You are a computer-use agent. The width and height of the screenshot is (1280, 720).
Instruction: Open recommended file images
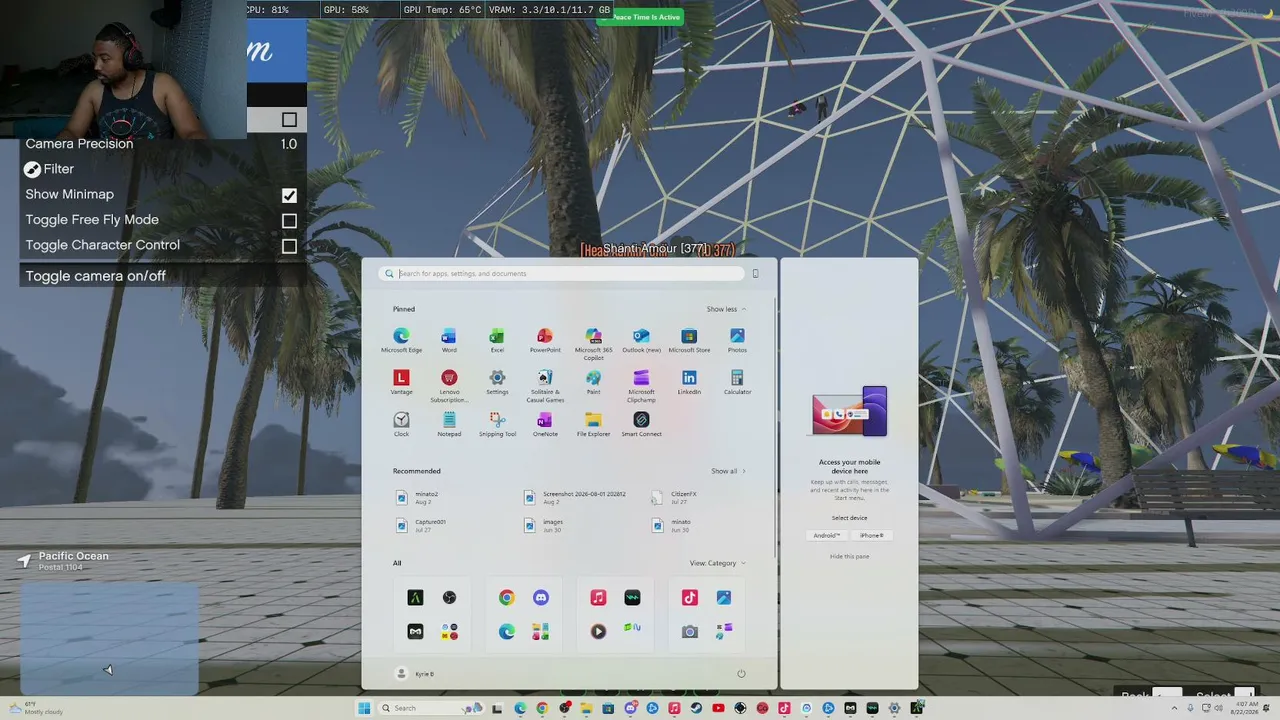coord(544,525)
